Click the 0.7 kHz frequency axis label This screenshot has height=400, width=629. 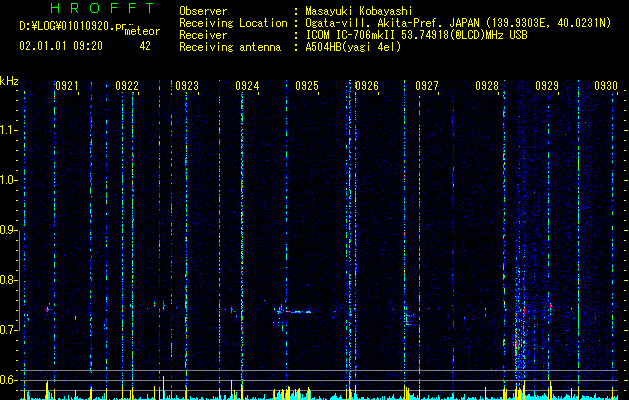9,330
